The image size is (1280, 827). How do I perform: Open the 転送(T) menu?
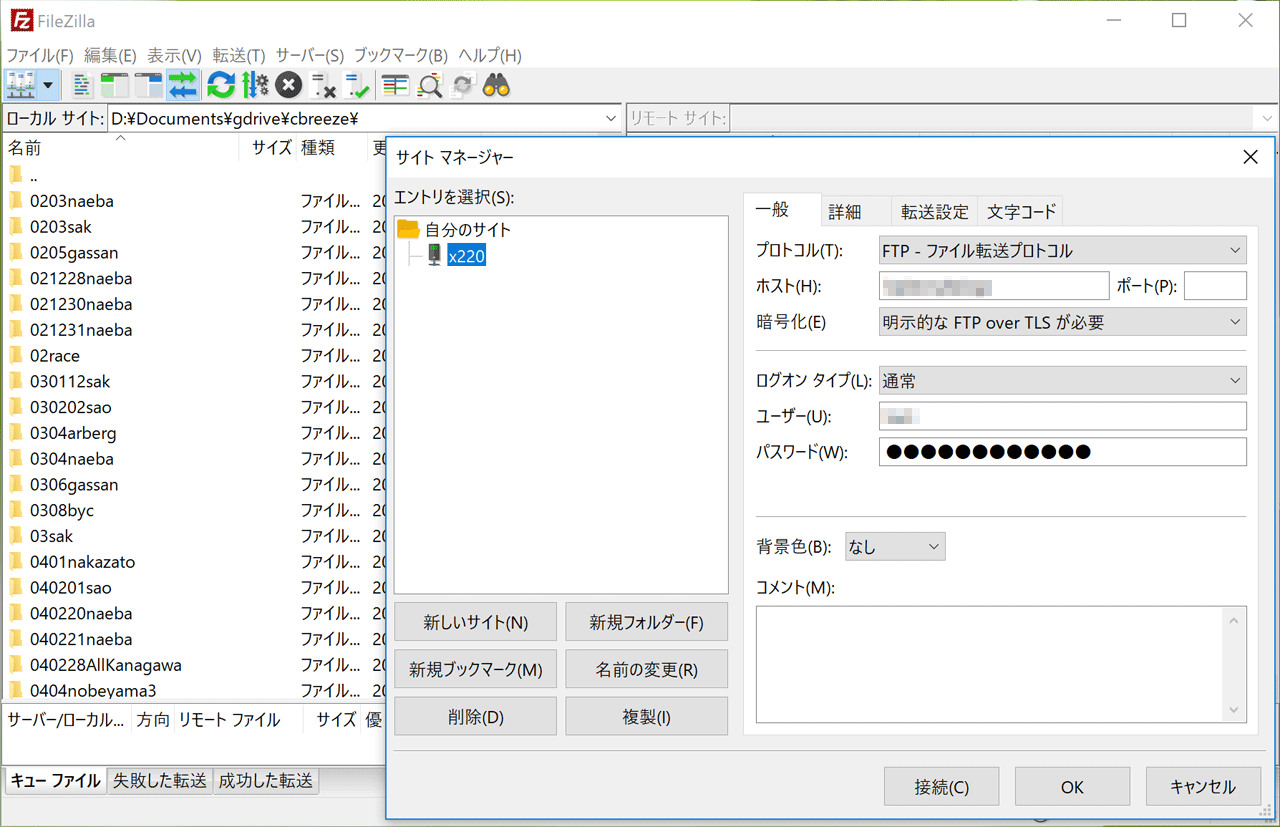pos(238,56)
